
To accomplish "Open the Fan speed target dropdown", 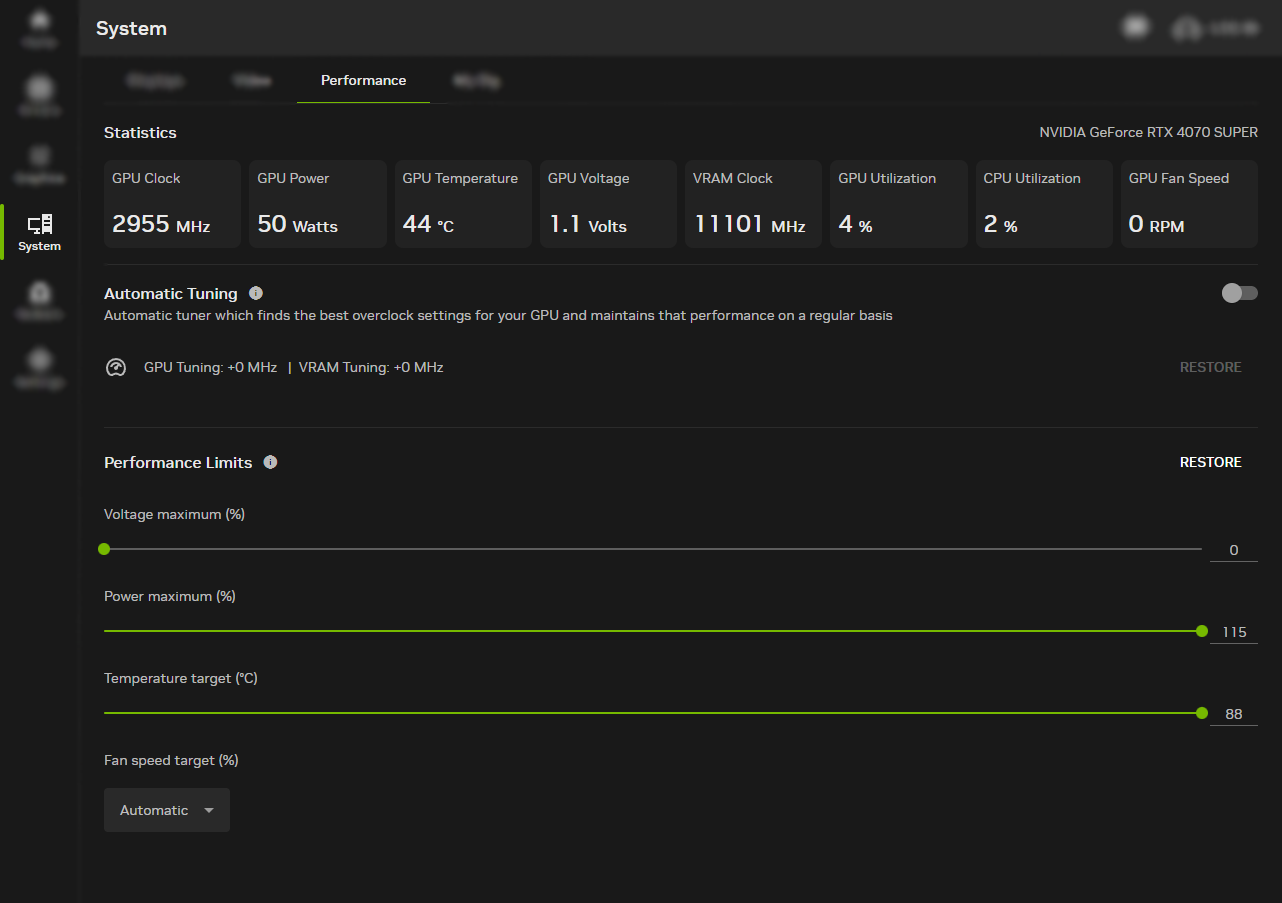I will point(166,810).
